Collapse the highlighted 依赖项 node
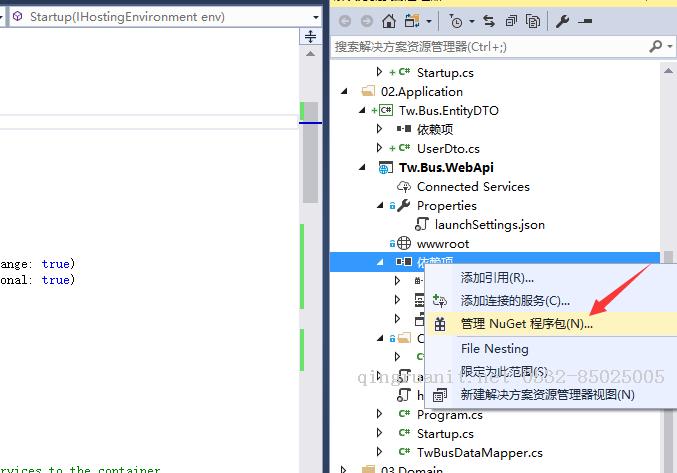The image size is (677, 473). (x=380, y=262)
